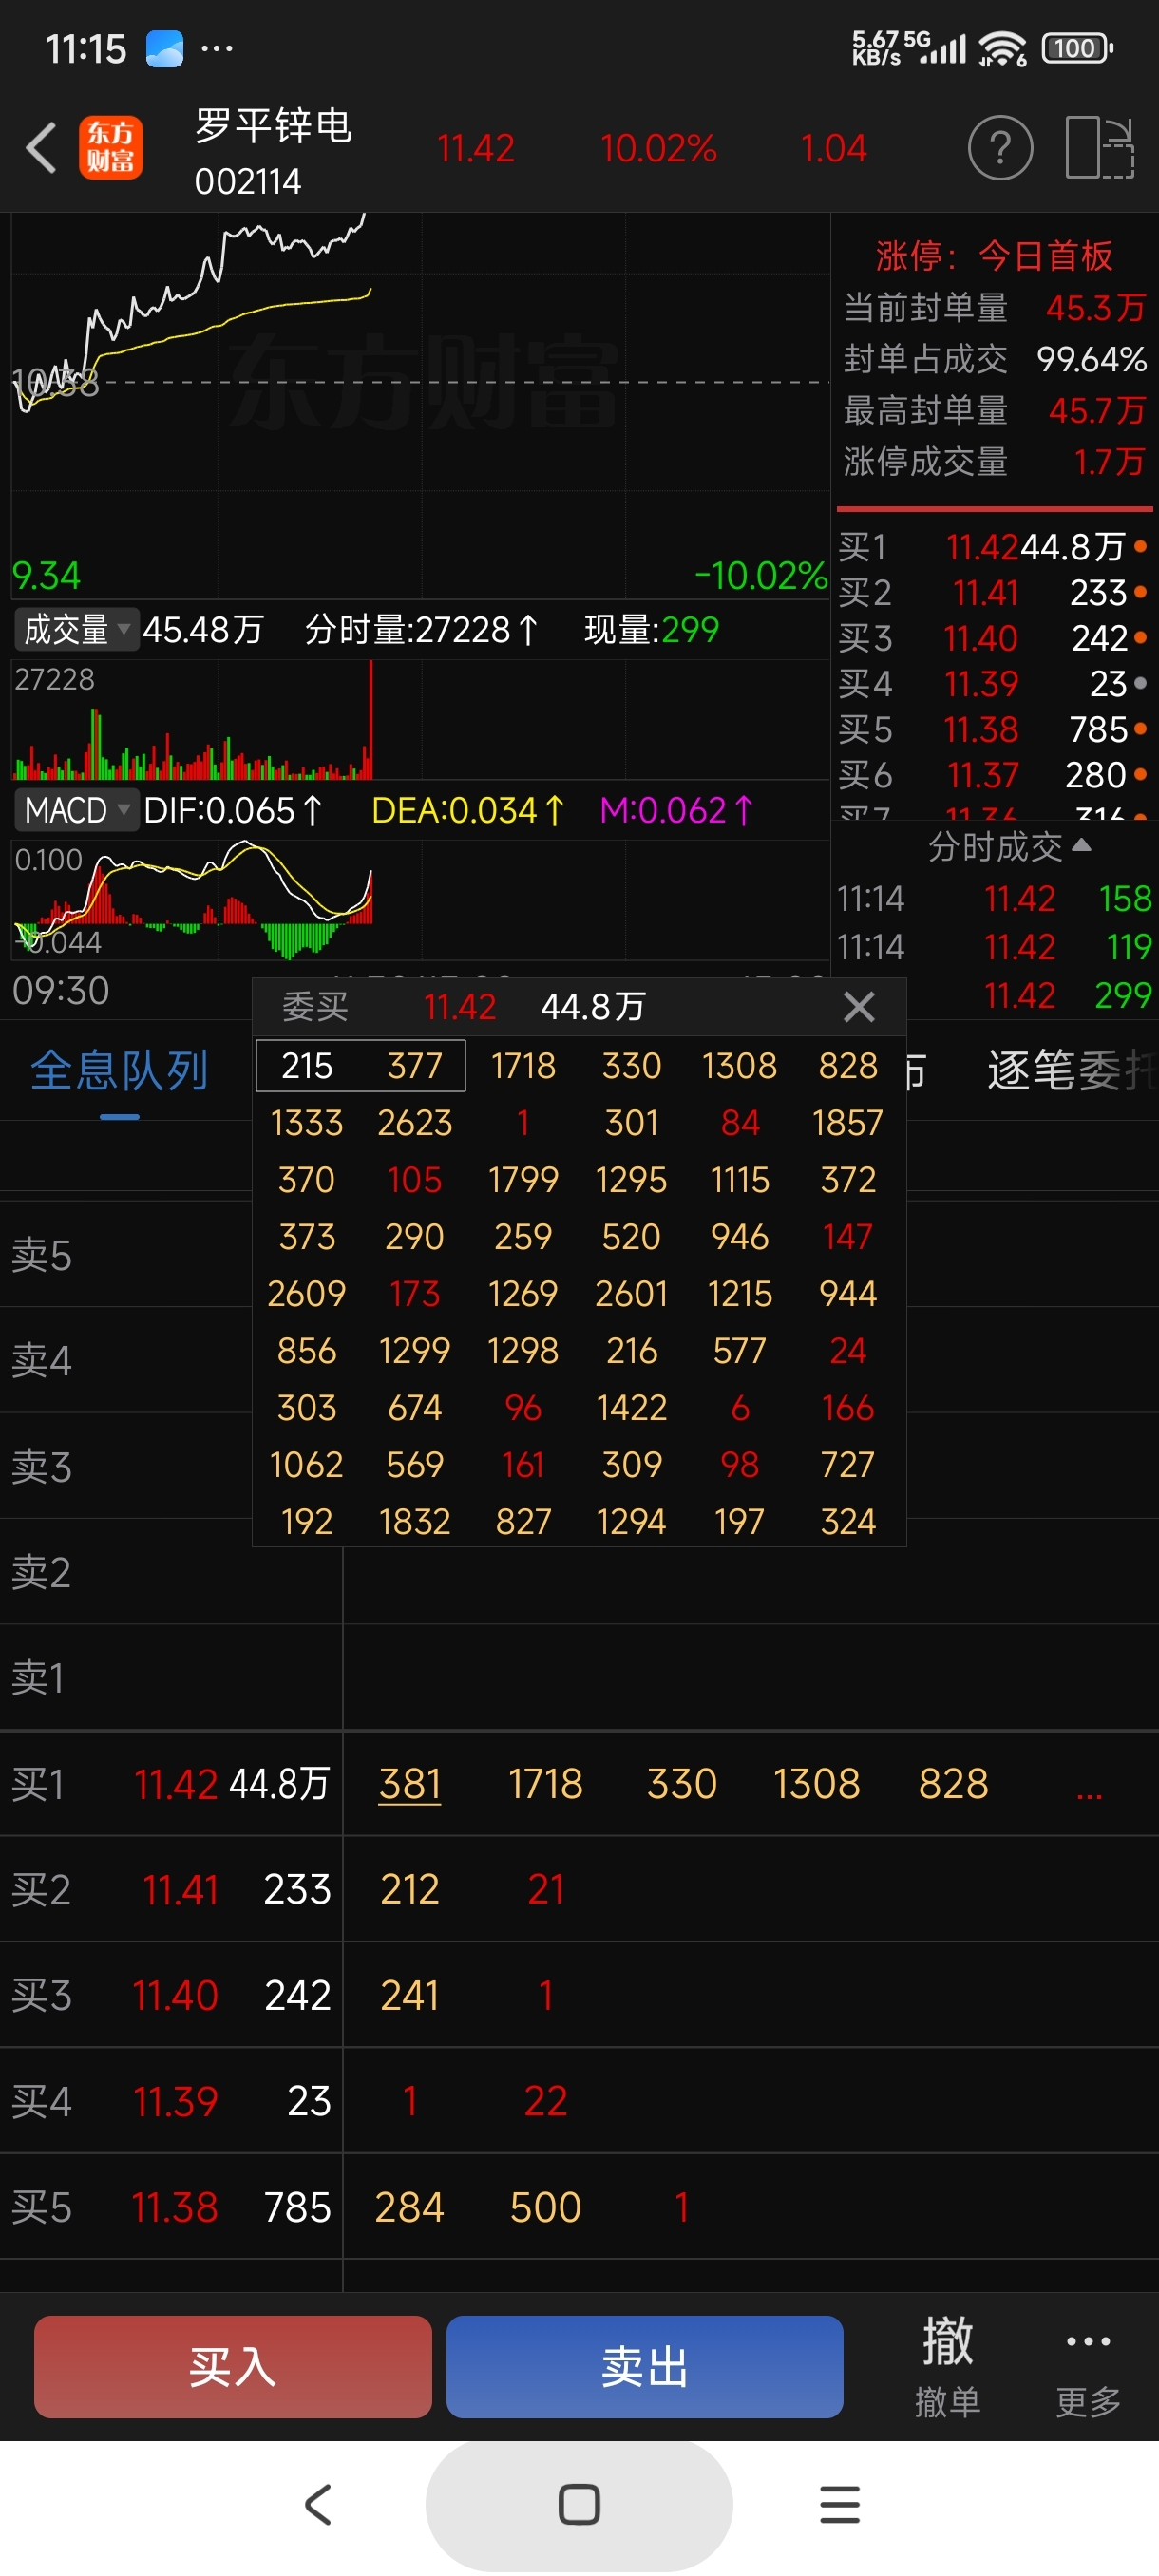The width and height of the screenshot is (1159, 2576).
Task: Tap the split-screen layout icon
Action: coord(1099,148)
